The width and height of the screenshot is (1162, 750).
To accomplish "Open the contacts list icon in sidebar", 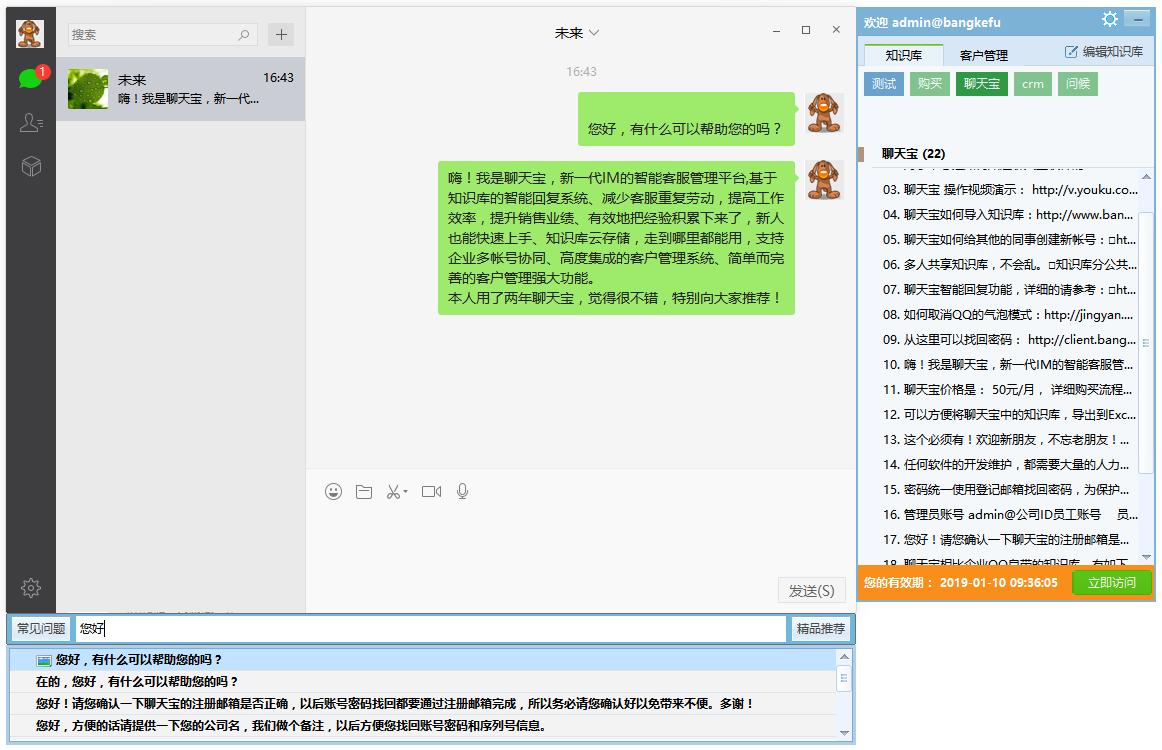I will point(31,122).
